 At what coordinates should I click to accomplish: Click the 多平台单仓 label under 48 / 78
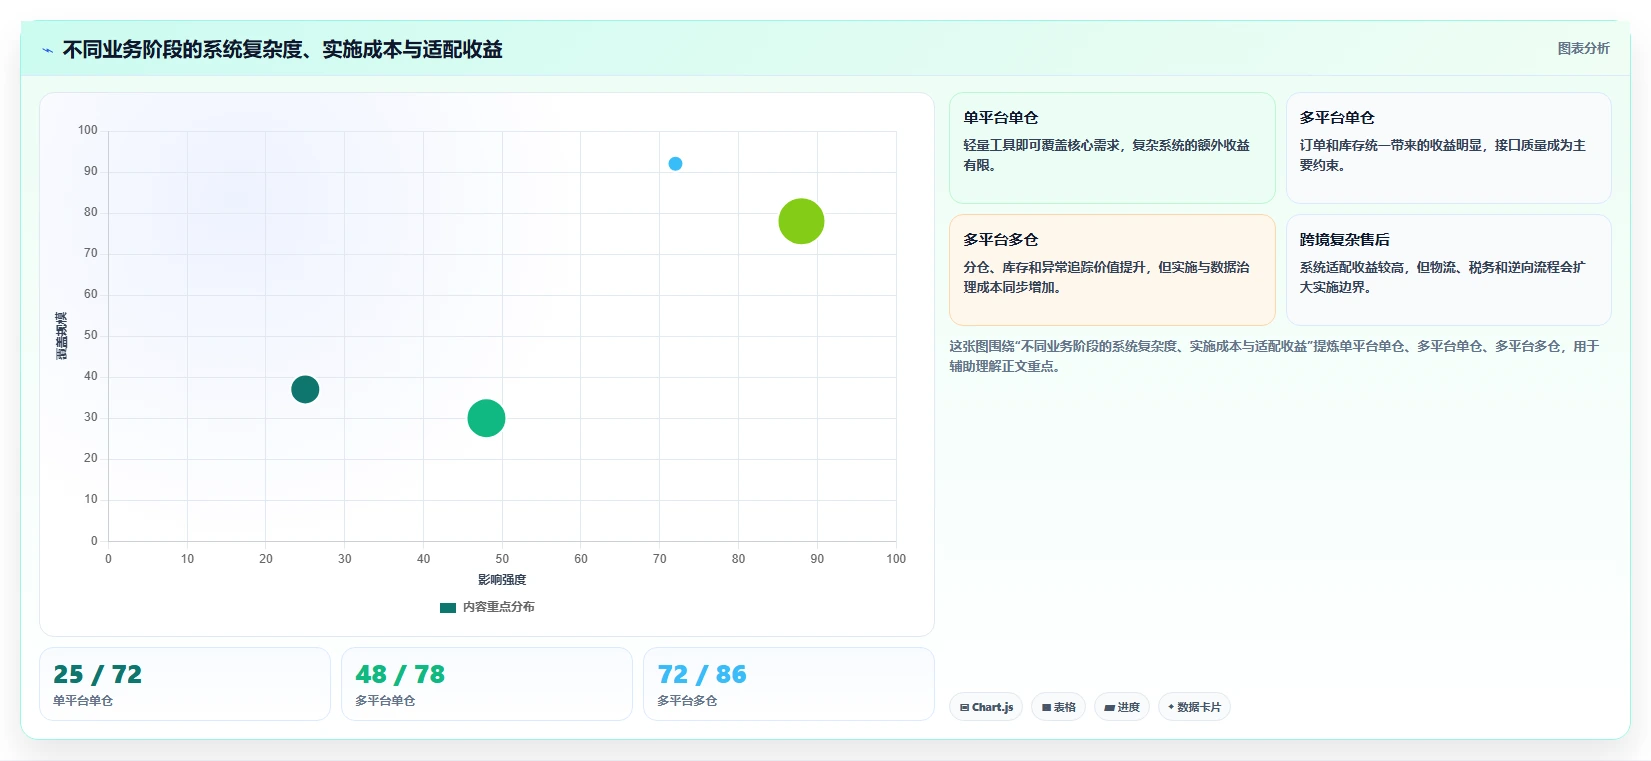(385, 701)
